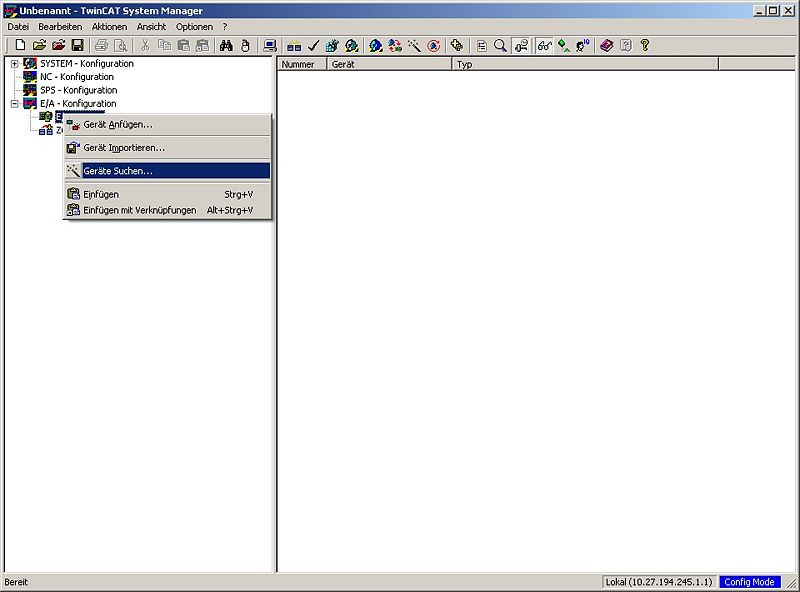Open the Aktionen menu

coord(109,27)
